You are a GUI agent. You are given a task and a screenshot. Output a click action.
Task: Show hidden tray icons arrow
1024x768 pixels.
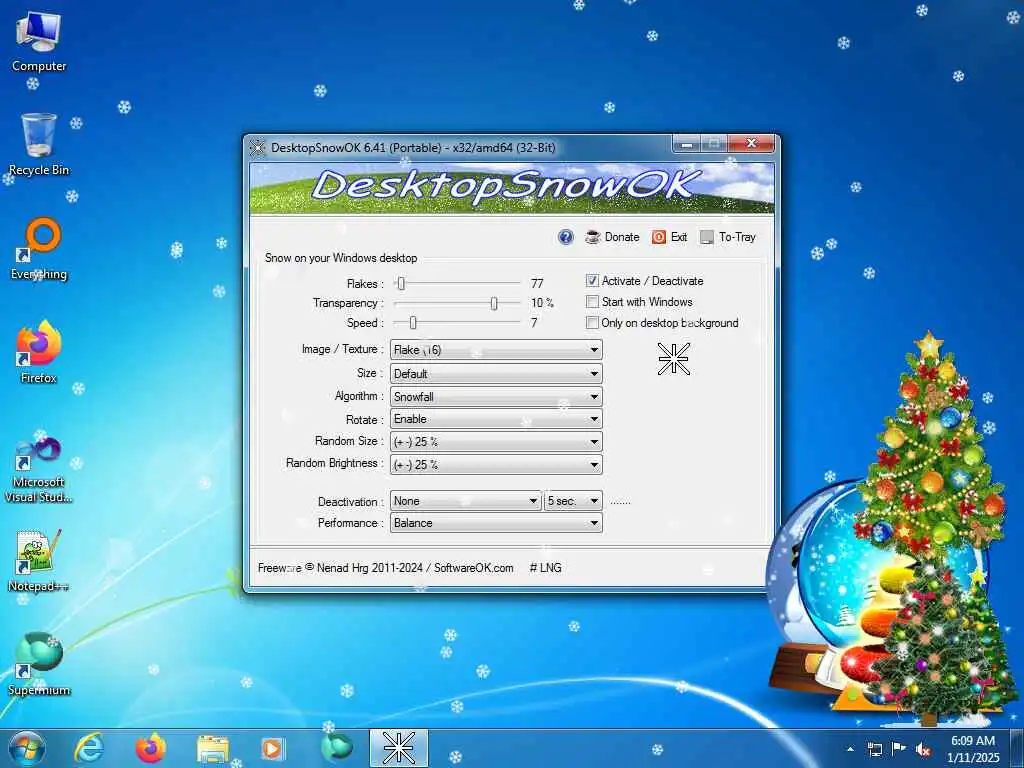tap(850, 749)
